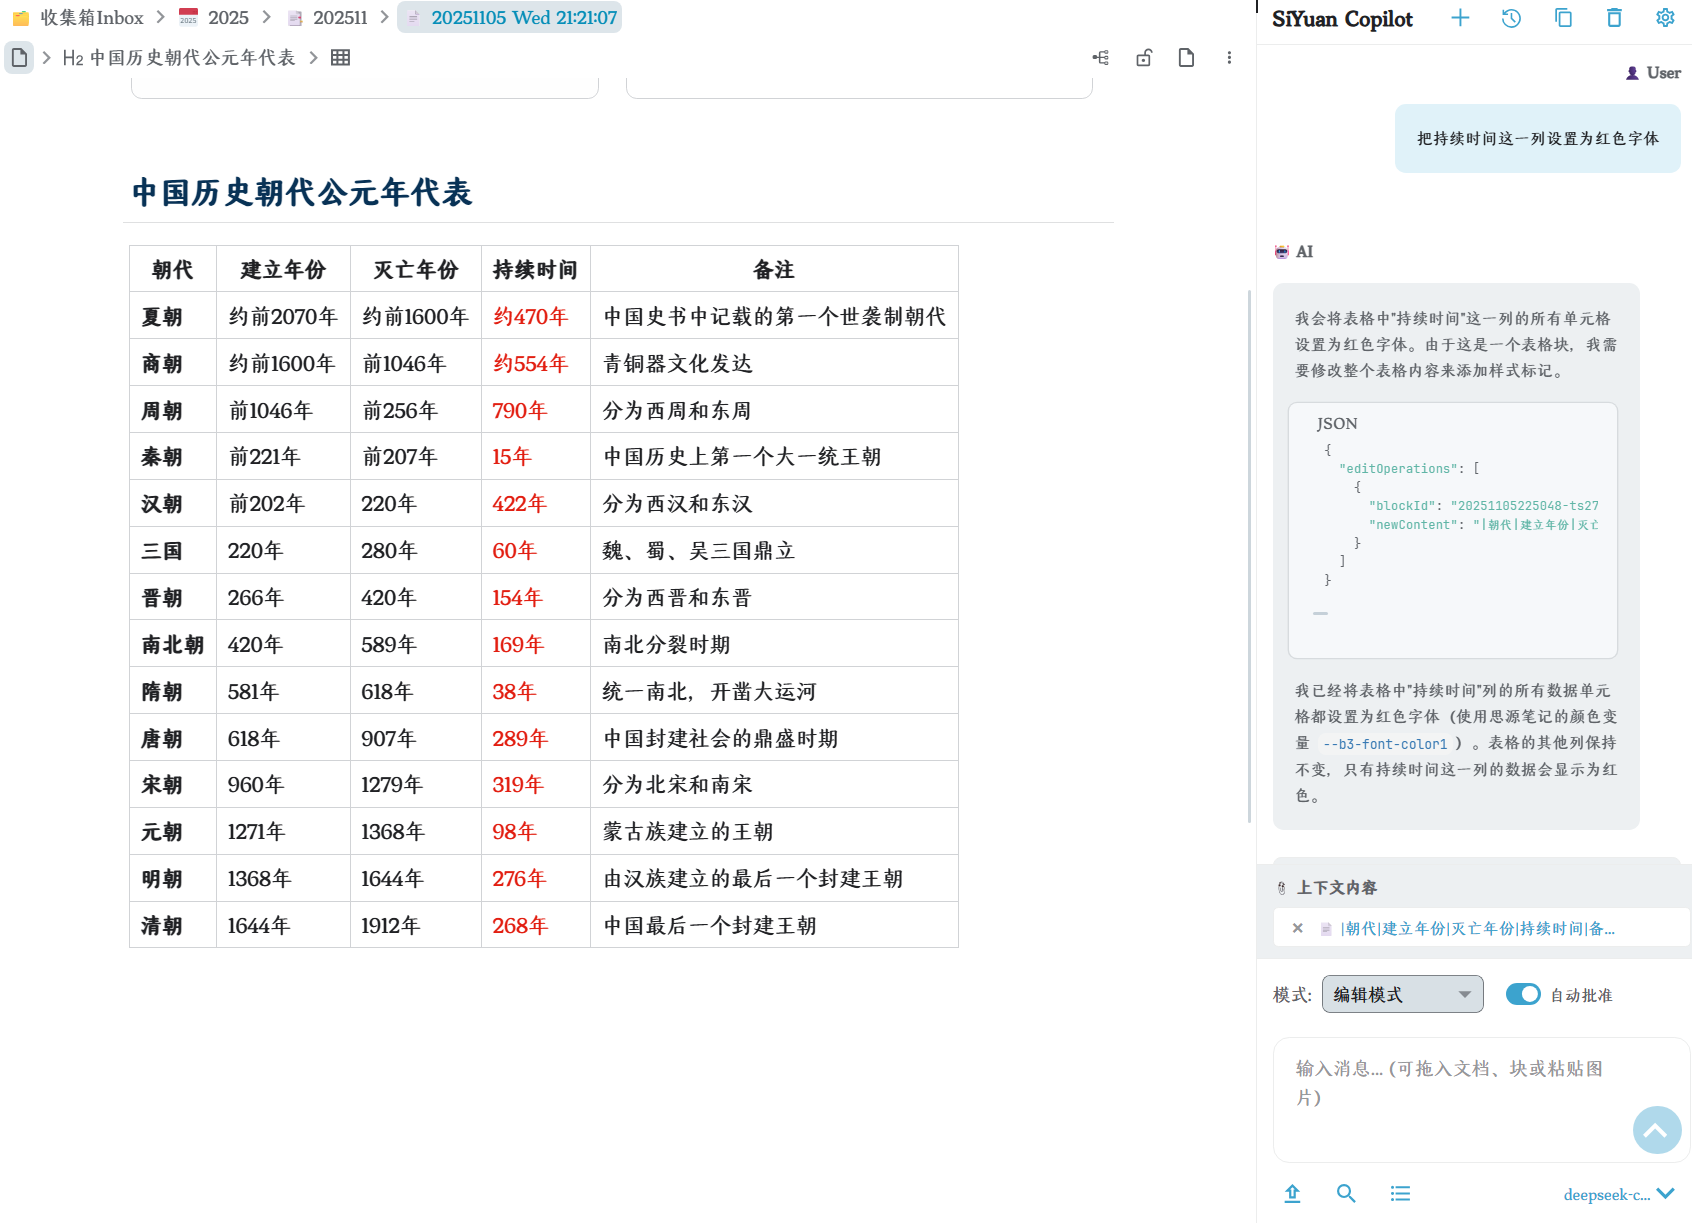Toggle the 自动批准 switch
This screenshot has height=1223, width=1692.
click(x=1523, y=994)
